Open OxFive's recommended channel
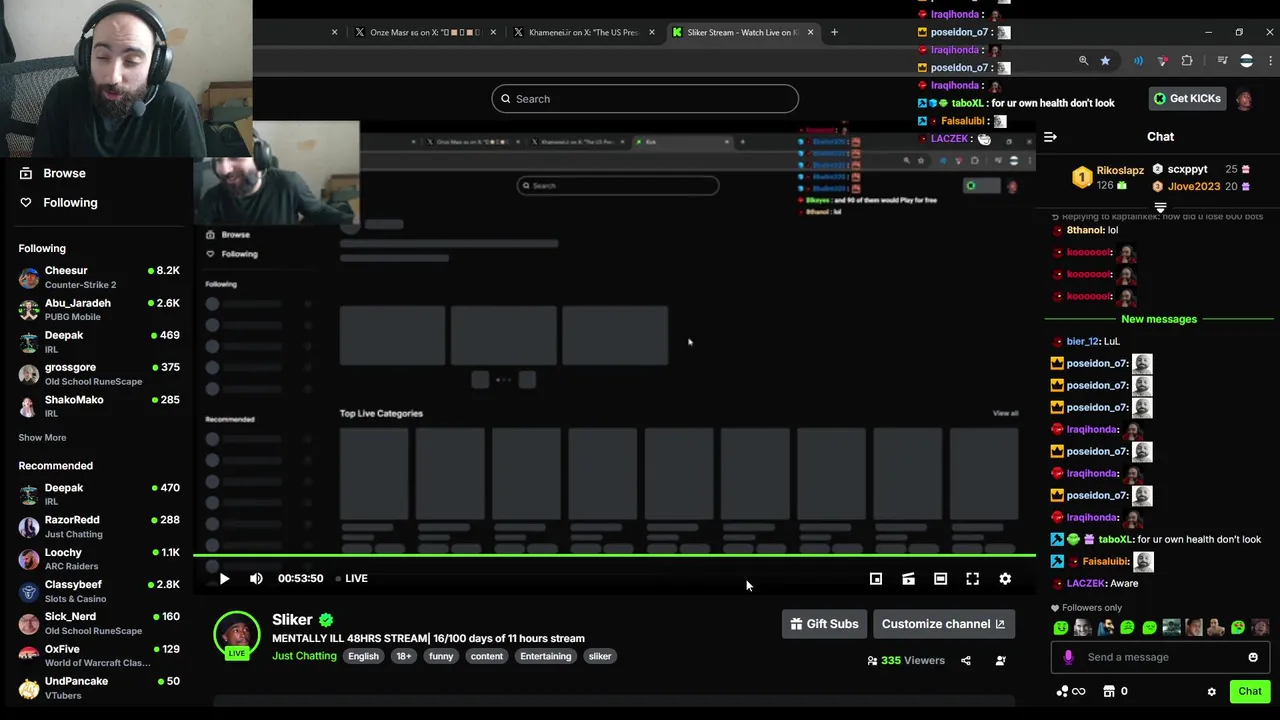This screenshot has width=1280, height=720. click(x=98, y=655)
